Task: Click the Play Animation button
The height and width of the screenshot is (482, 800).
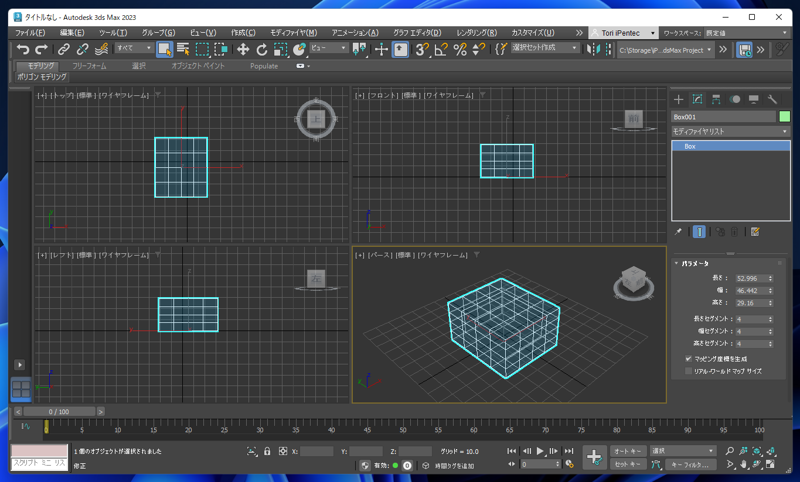Action: coord(540,451)
